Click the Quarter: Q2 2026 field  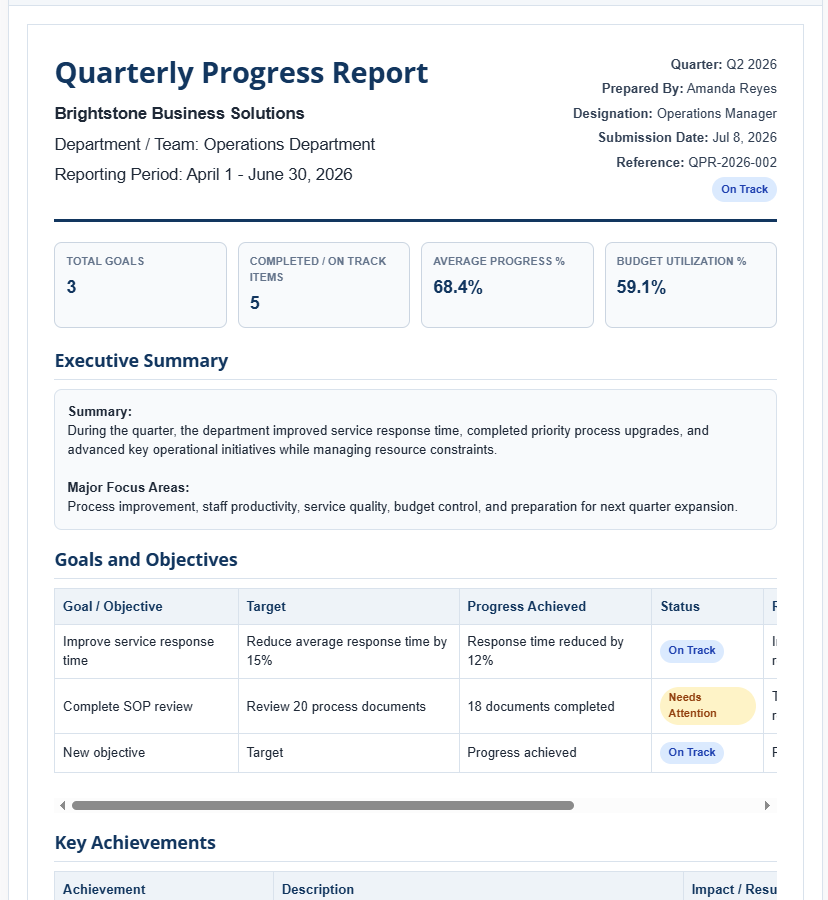pos(724,64)
